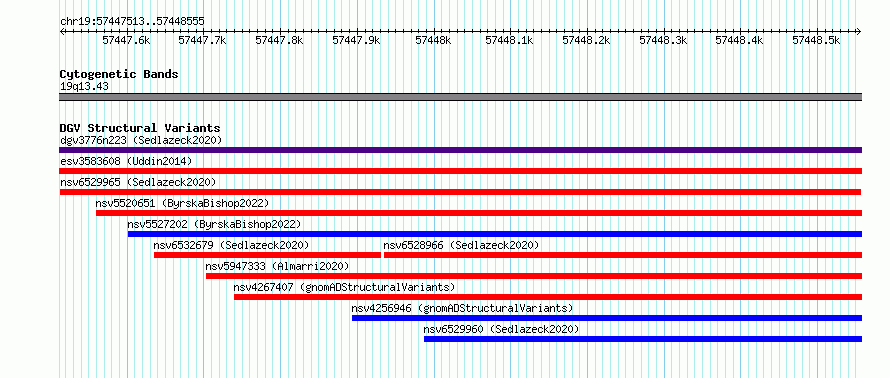890x378 pixels.
Task: Open the dgv3776n223 (Sedlazeck2020) label
Action: (141, 140)
